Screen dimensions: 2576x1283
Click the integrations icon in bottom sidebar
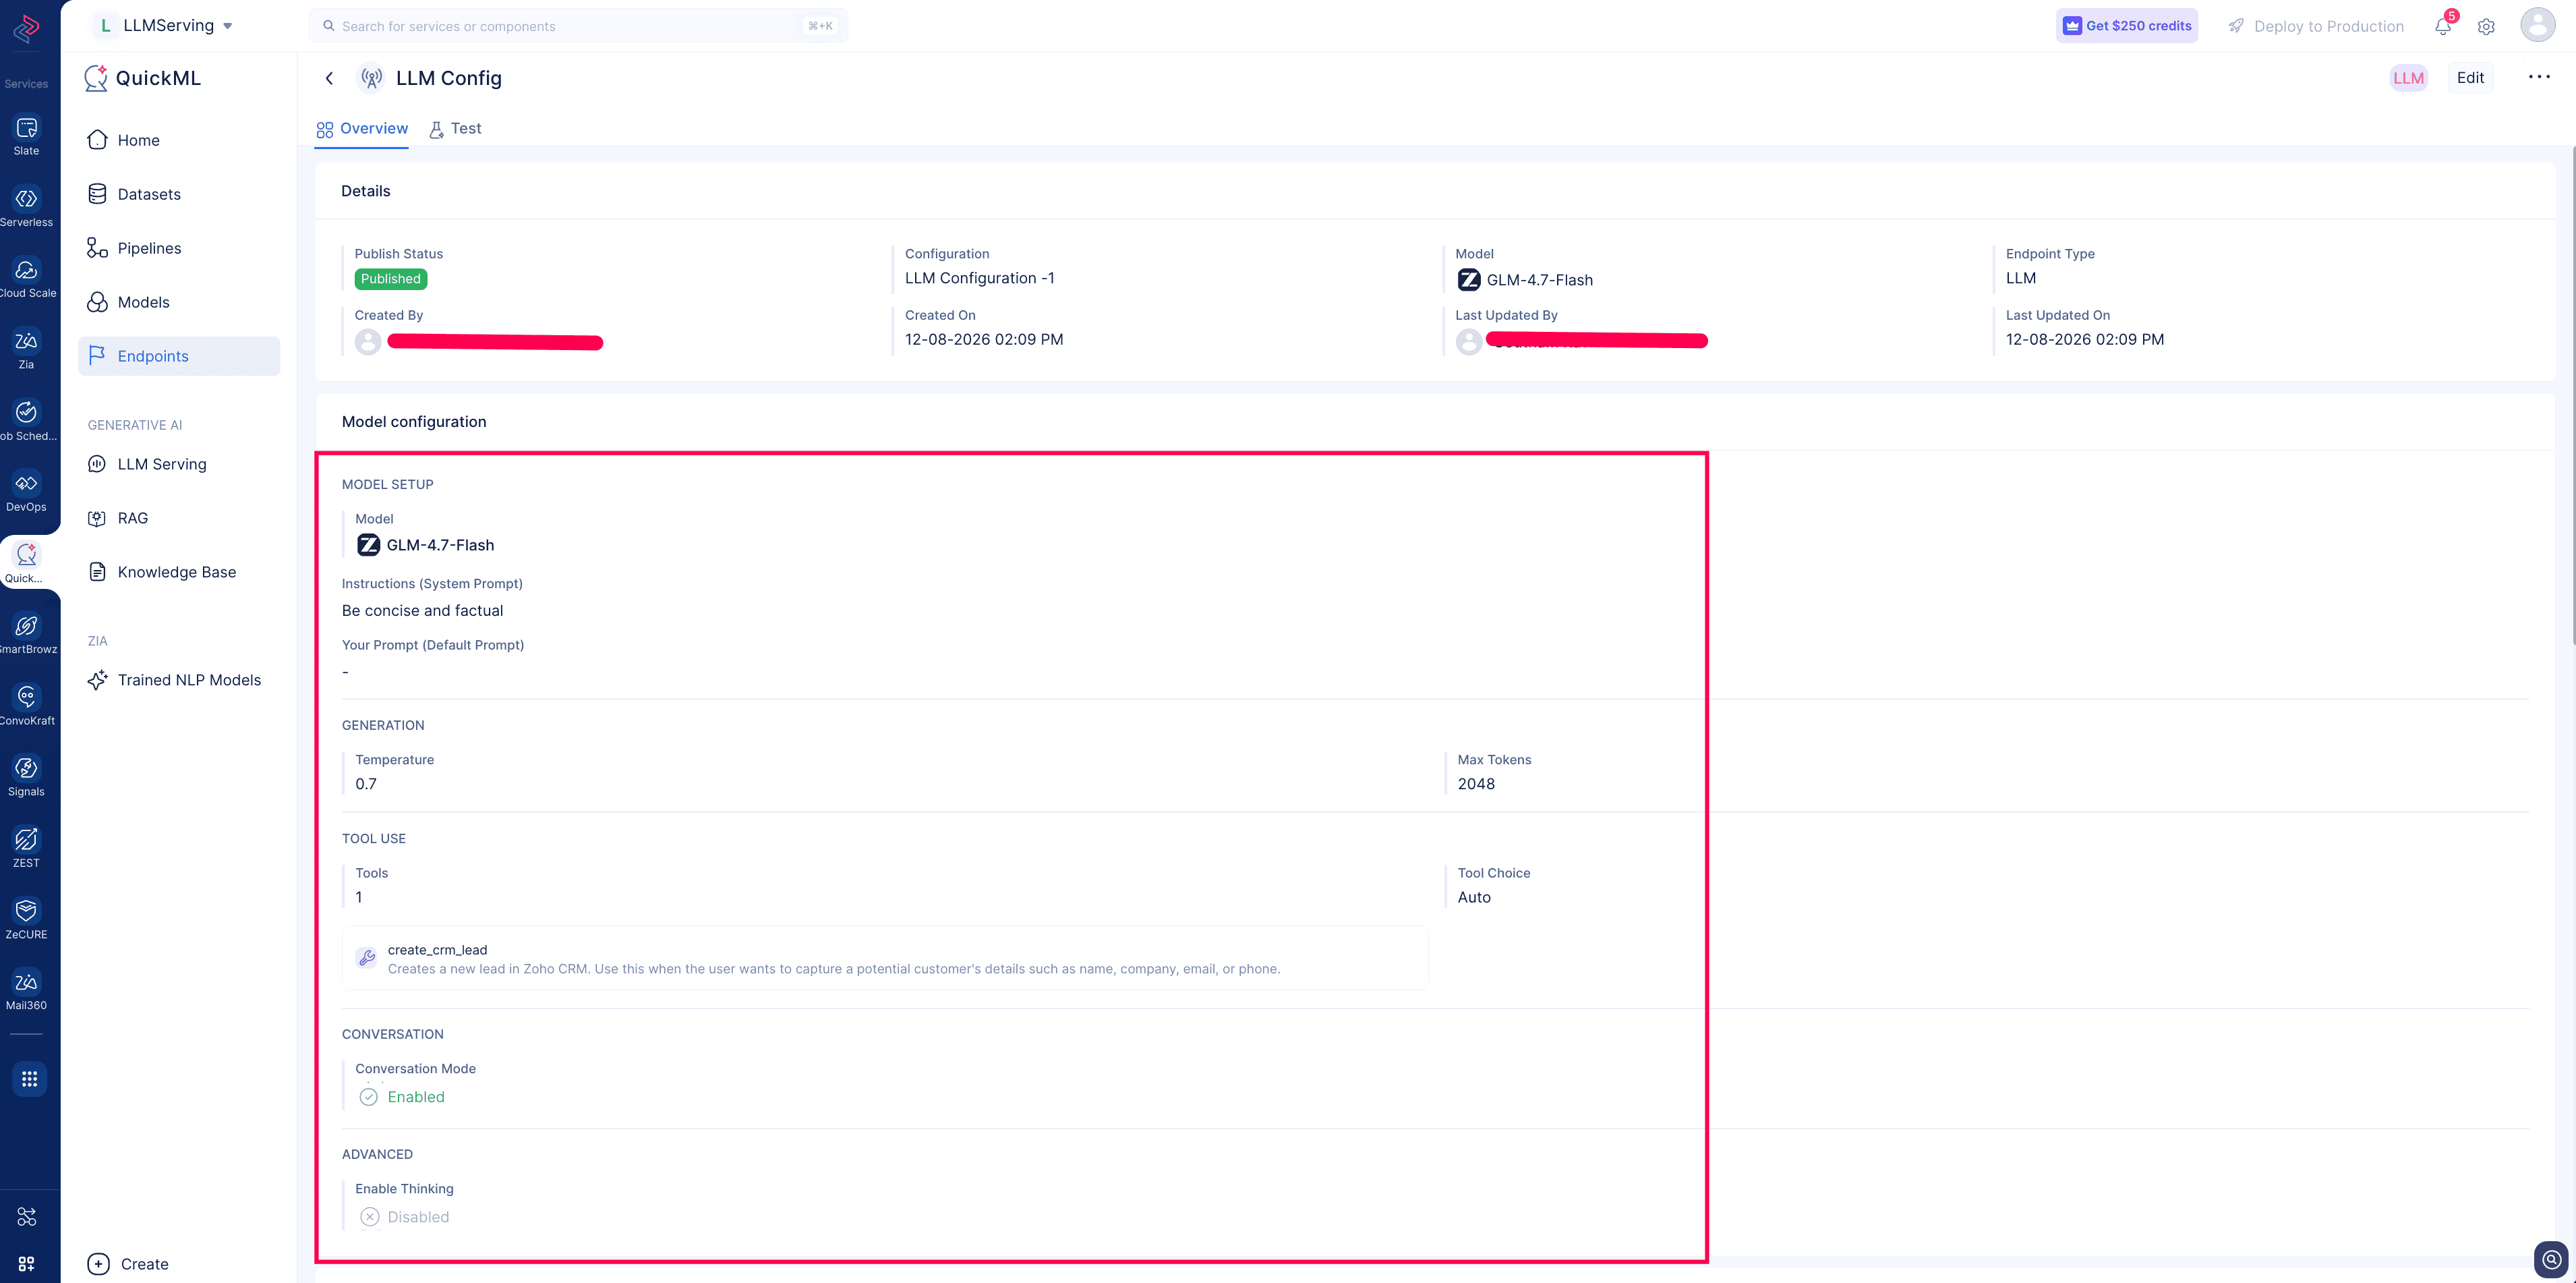pos(27,1216)
